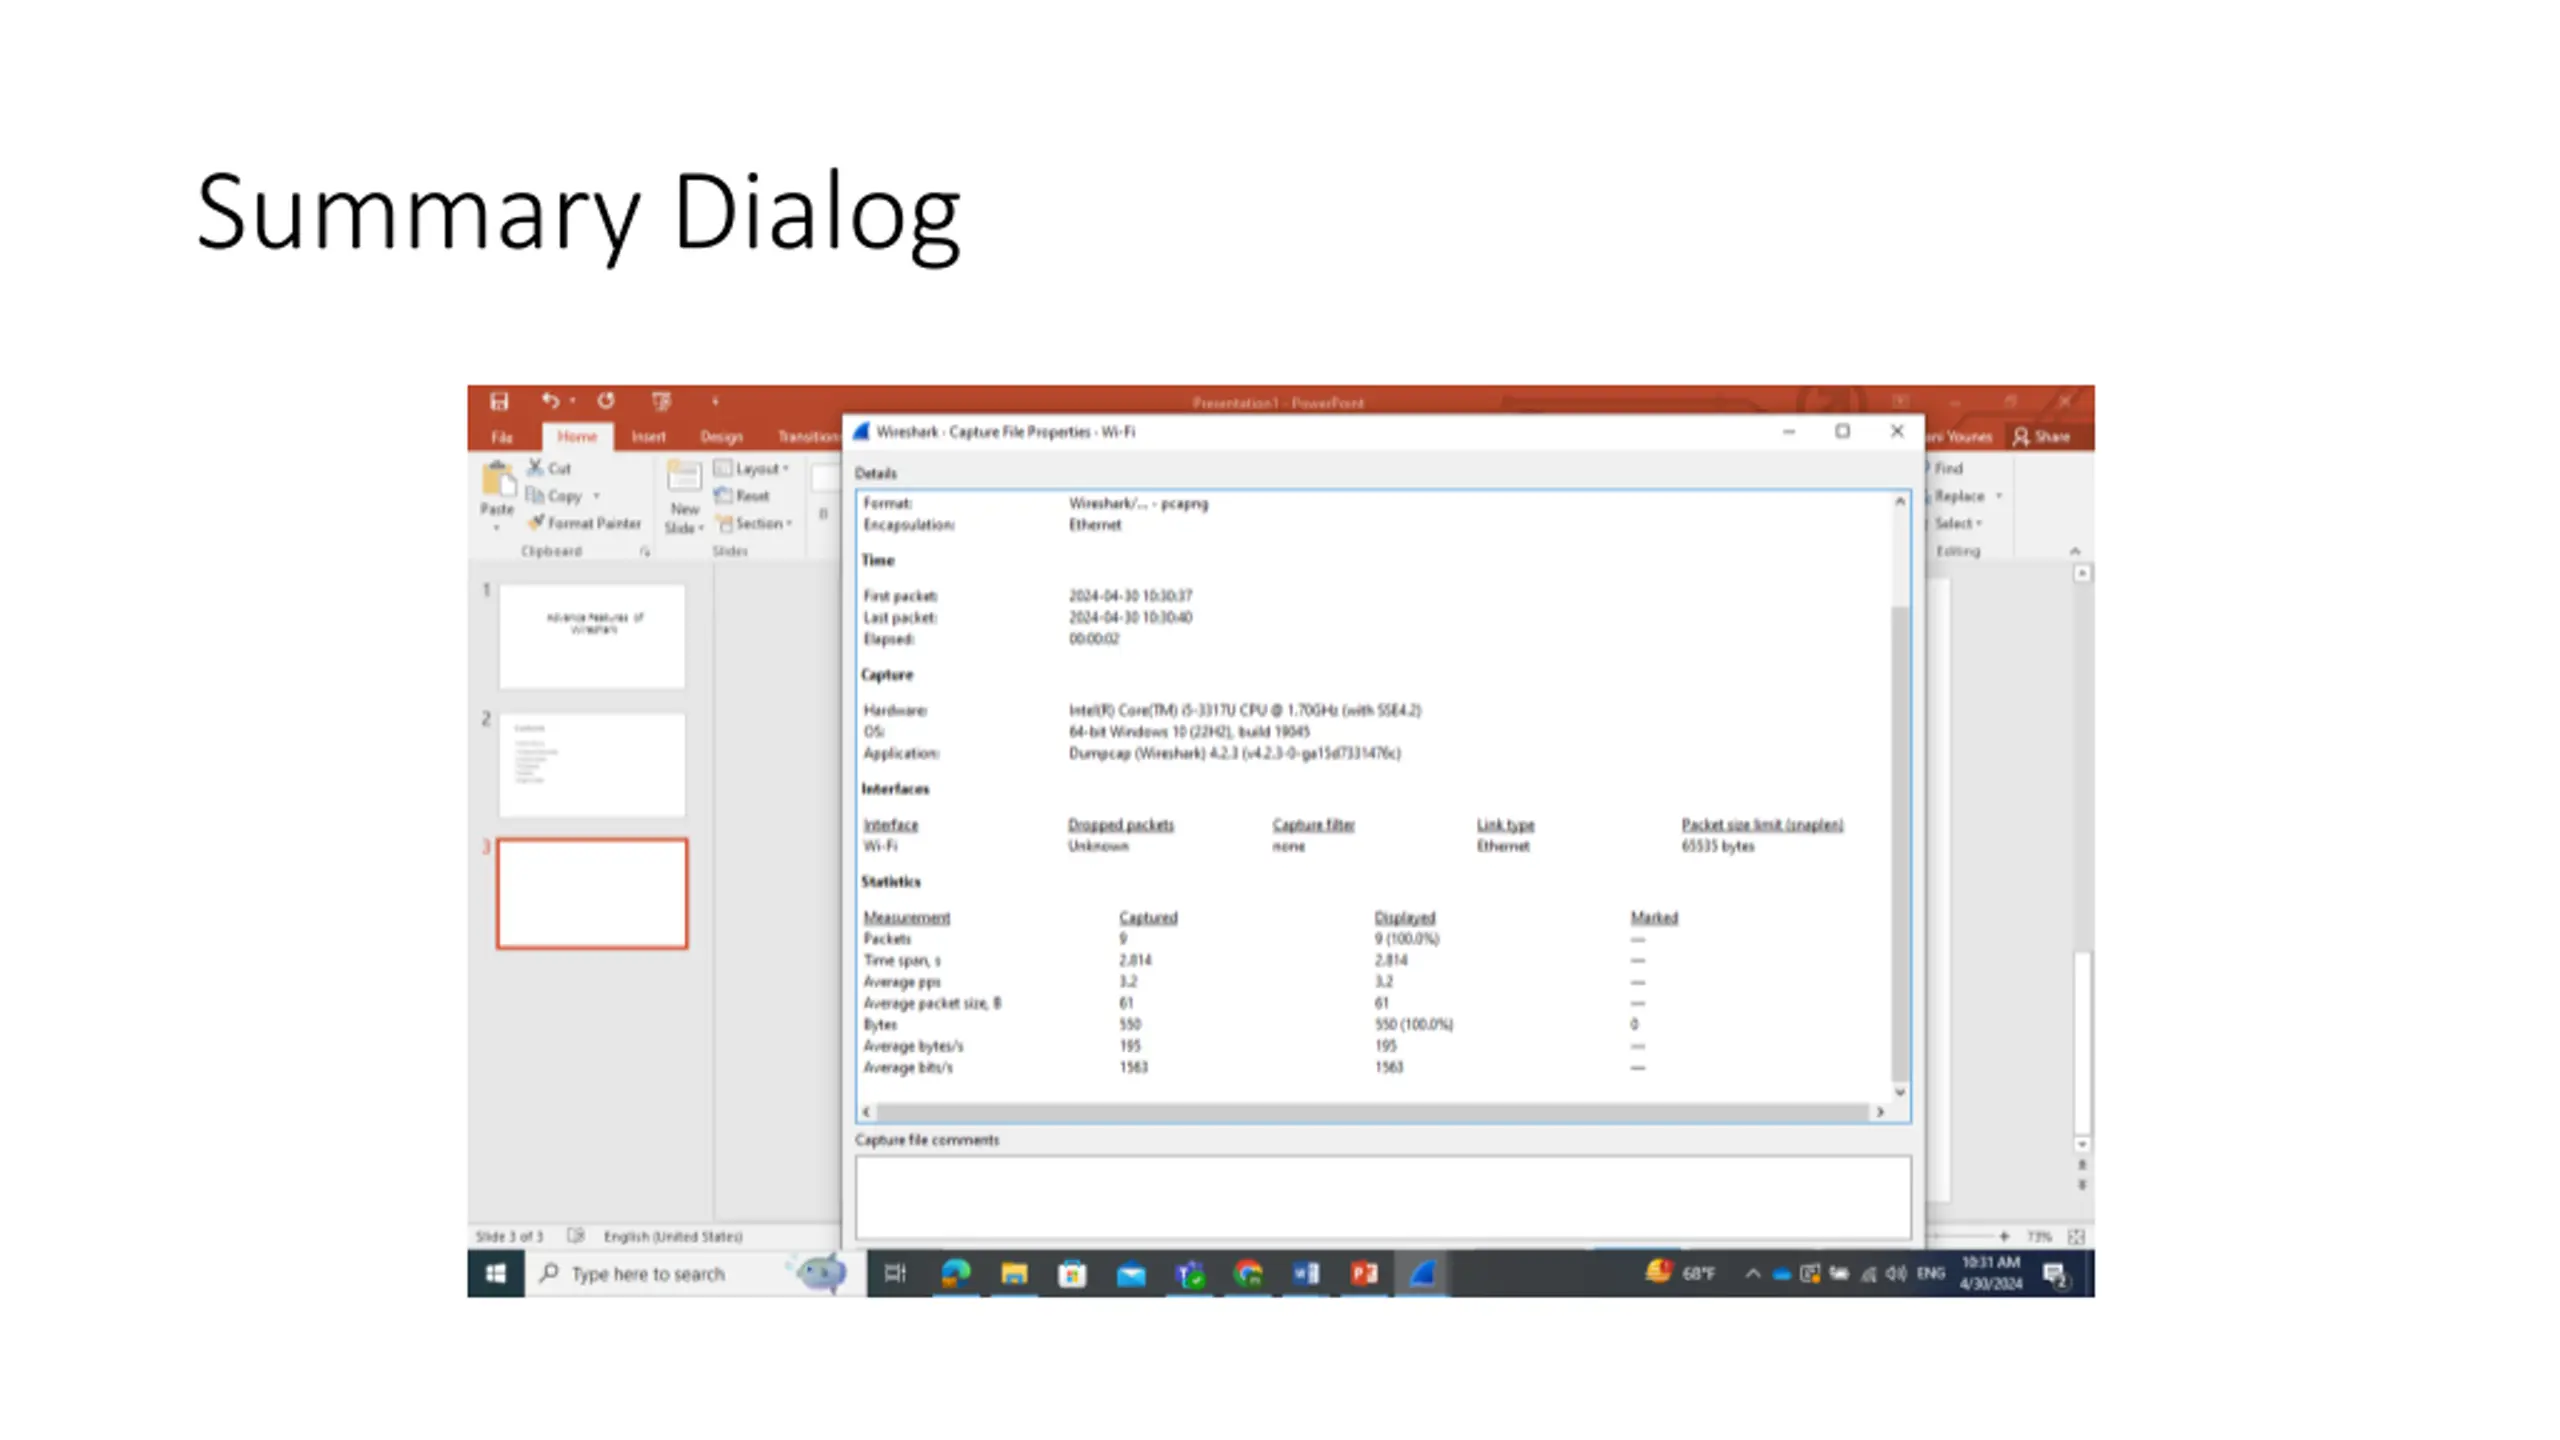The width and height of the screenshot is (2560, 1440).
Task: Open the Customize Quick Access Toolbar arrow
Action: 715,402
